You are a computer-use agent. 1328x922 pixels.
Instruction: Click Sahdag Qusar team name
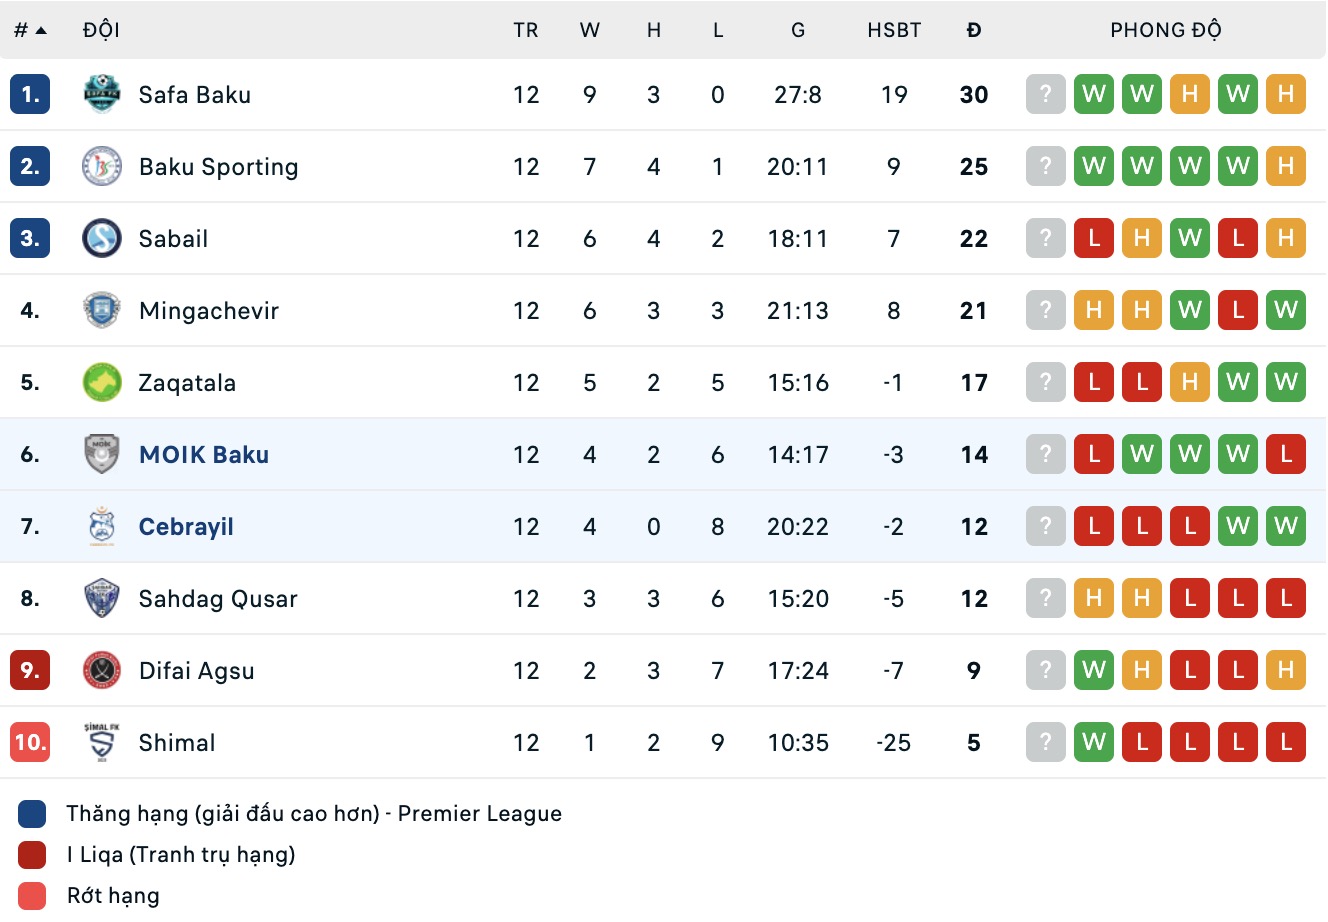click(218, 599)
